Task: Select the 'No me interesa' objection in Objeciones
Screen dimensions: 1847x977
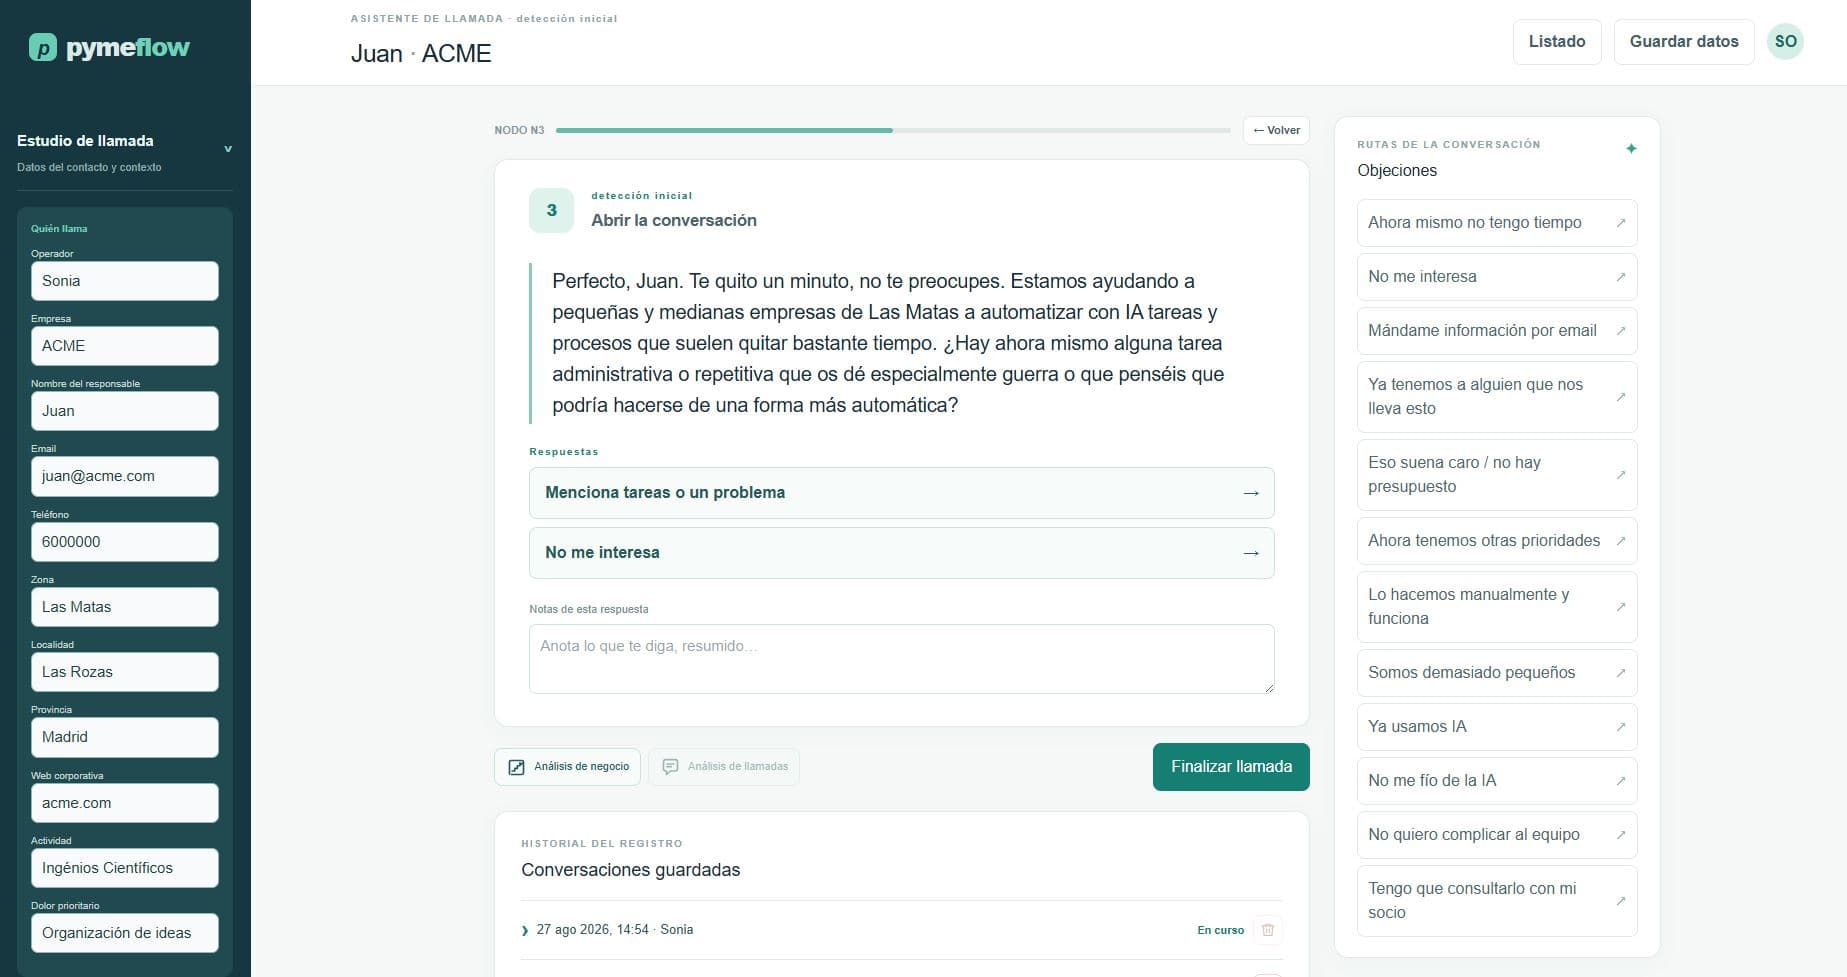Action: [1496, 277]
